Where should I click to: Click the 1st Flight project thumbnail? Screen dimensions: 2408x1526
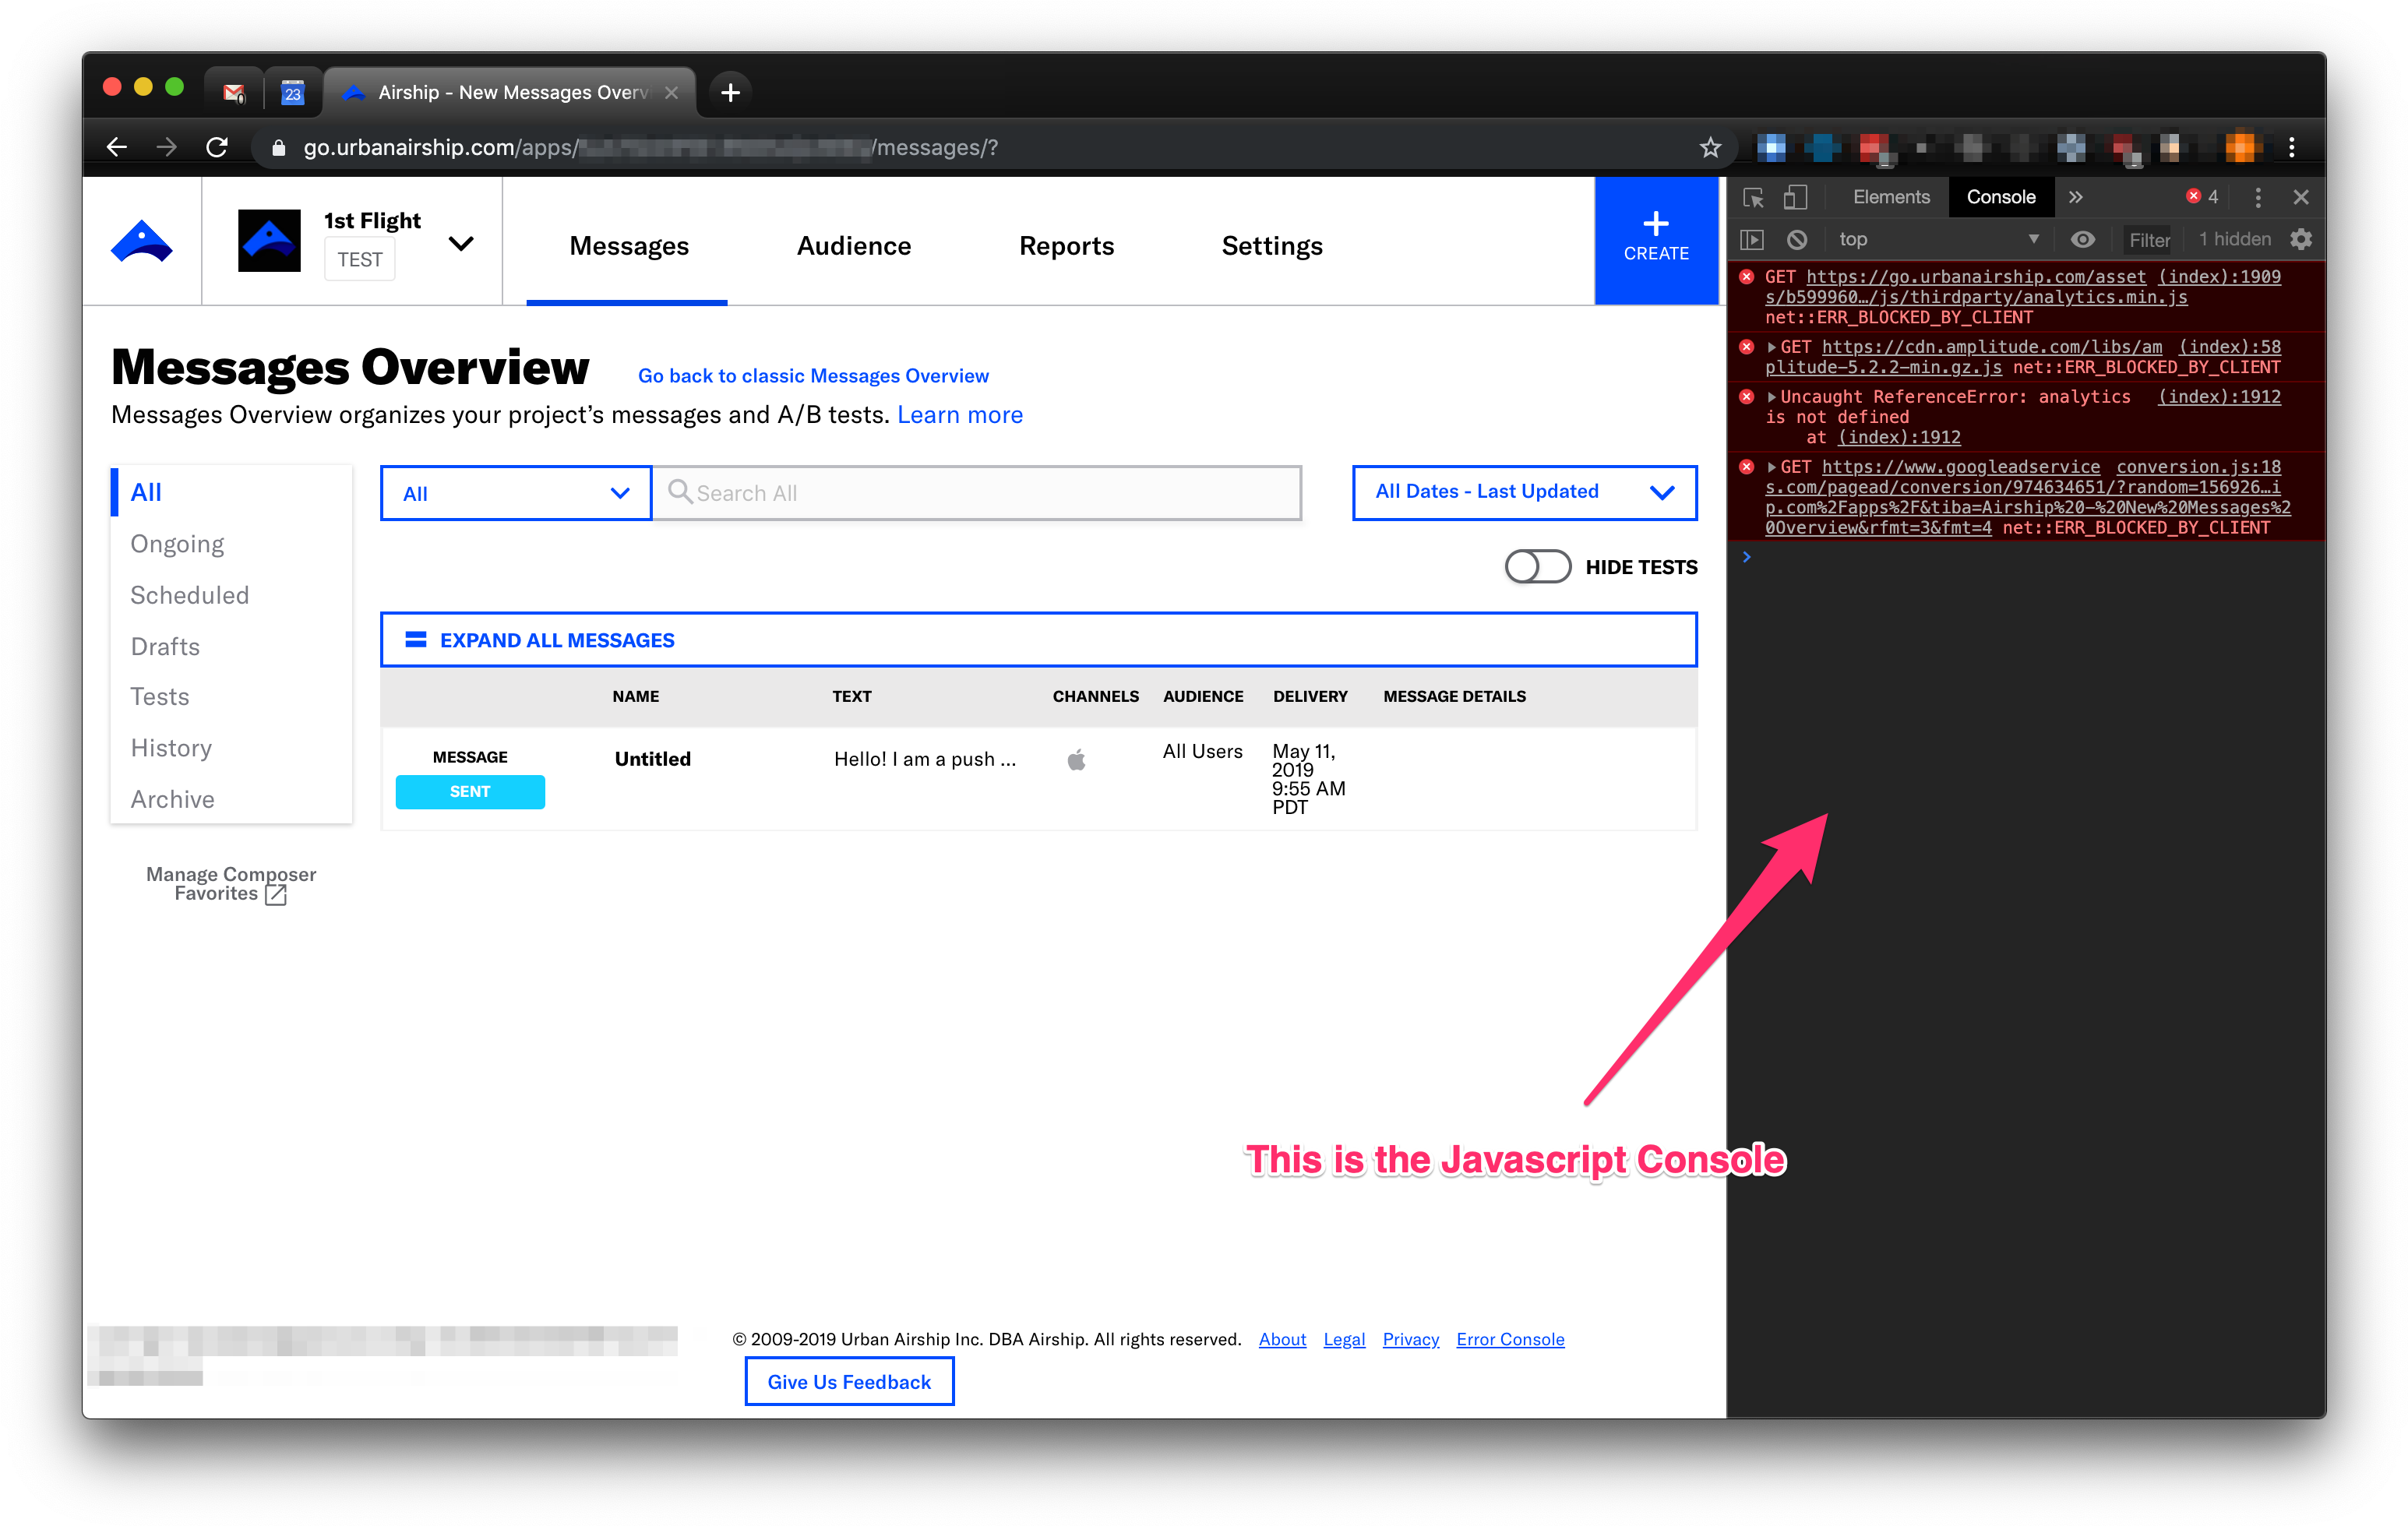(269, 240)
